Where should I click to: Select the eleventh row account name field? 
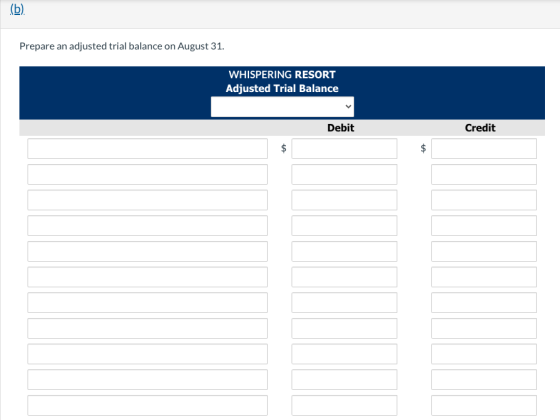tap(148, 405)
